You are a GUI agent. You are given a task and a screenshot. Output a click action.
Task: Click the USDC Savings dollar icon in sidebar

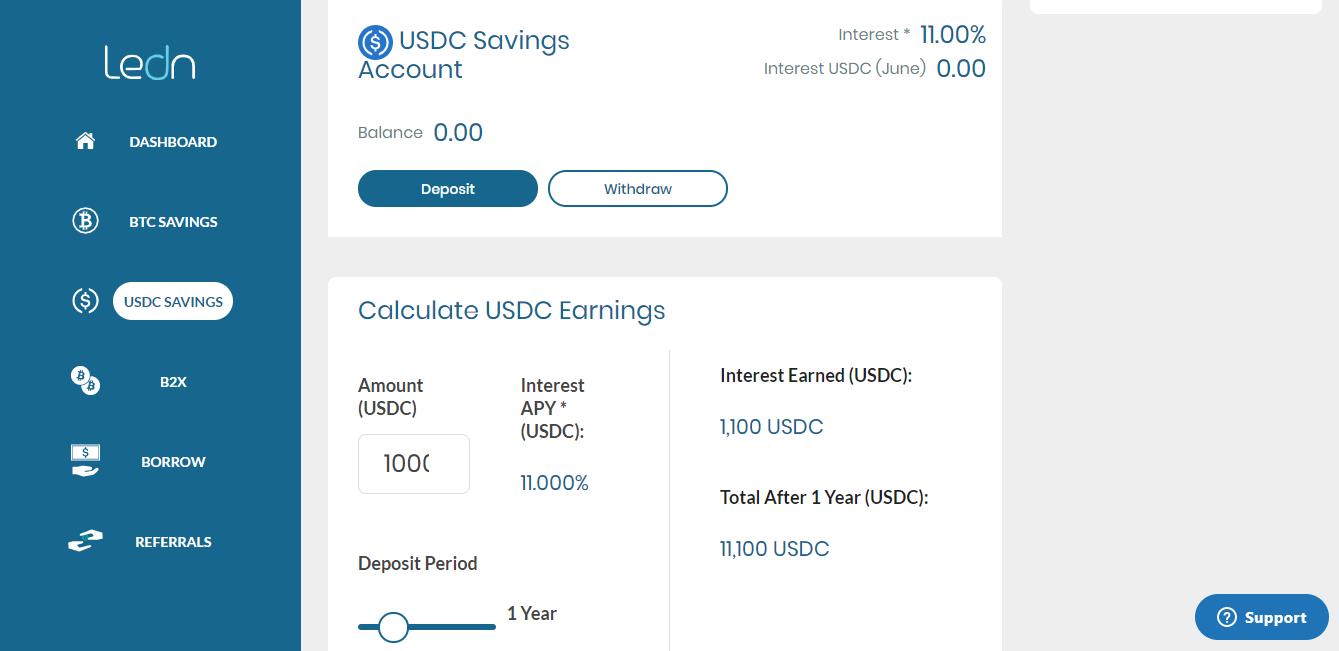[x=85, y=301]
